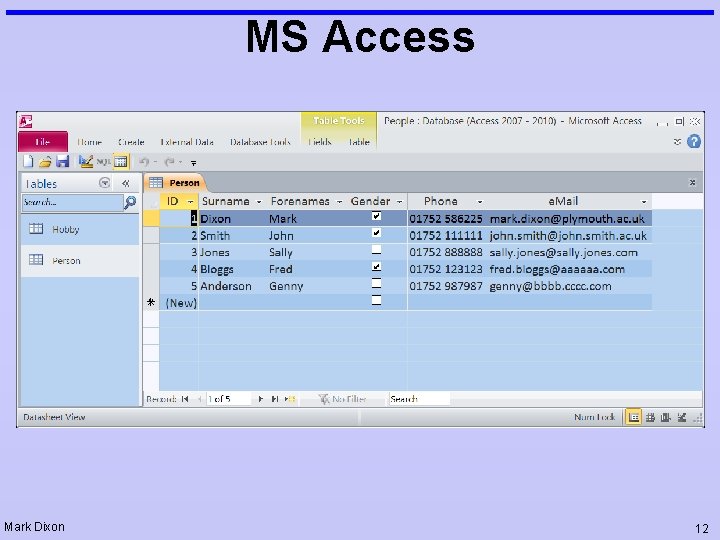Go to the first record navigation button
This screenshot has width=720, height=540.
point(185,399)
